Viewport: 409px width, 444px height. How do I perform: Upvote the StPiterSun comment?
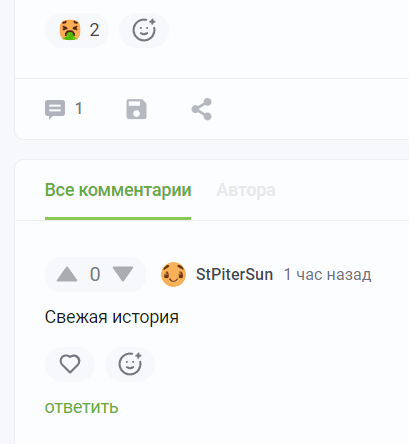(67, 274)
